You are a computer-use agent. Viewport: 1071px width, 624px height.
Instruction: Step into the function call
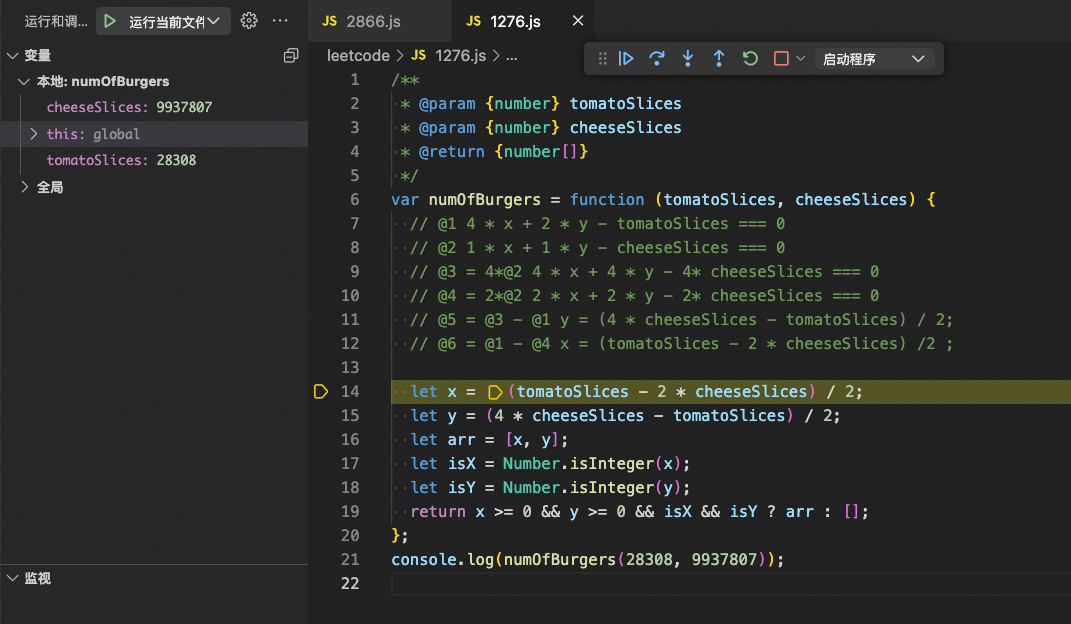click(688, 59)
